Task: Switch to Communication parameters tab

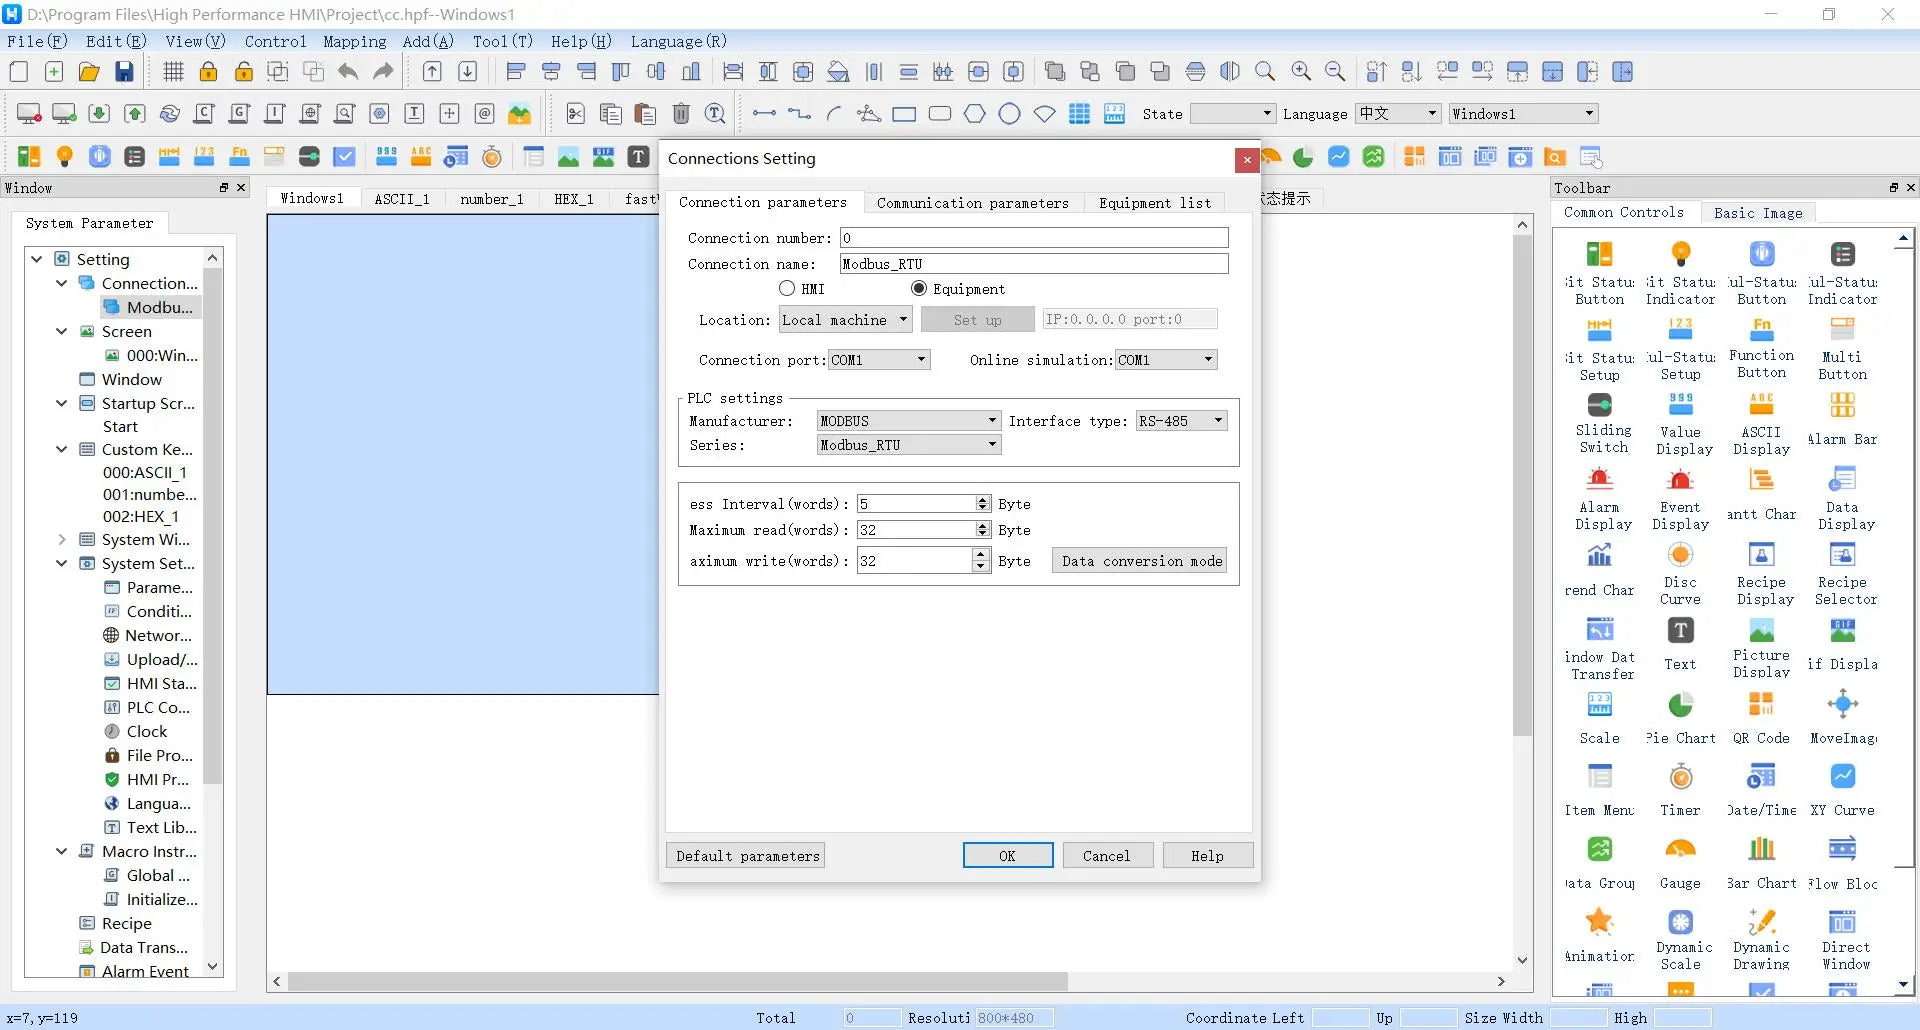Action: tap(972, 203)
